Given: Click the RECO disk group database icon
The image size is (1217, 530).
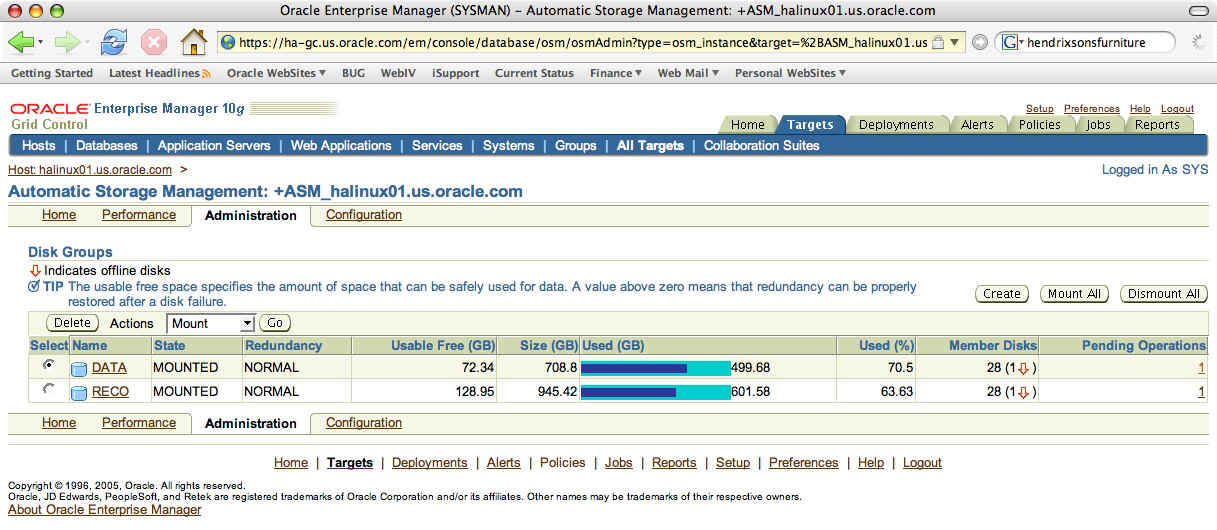Looking at the screenshot, I should click(x=79, y=392).
